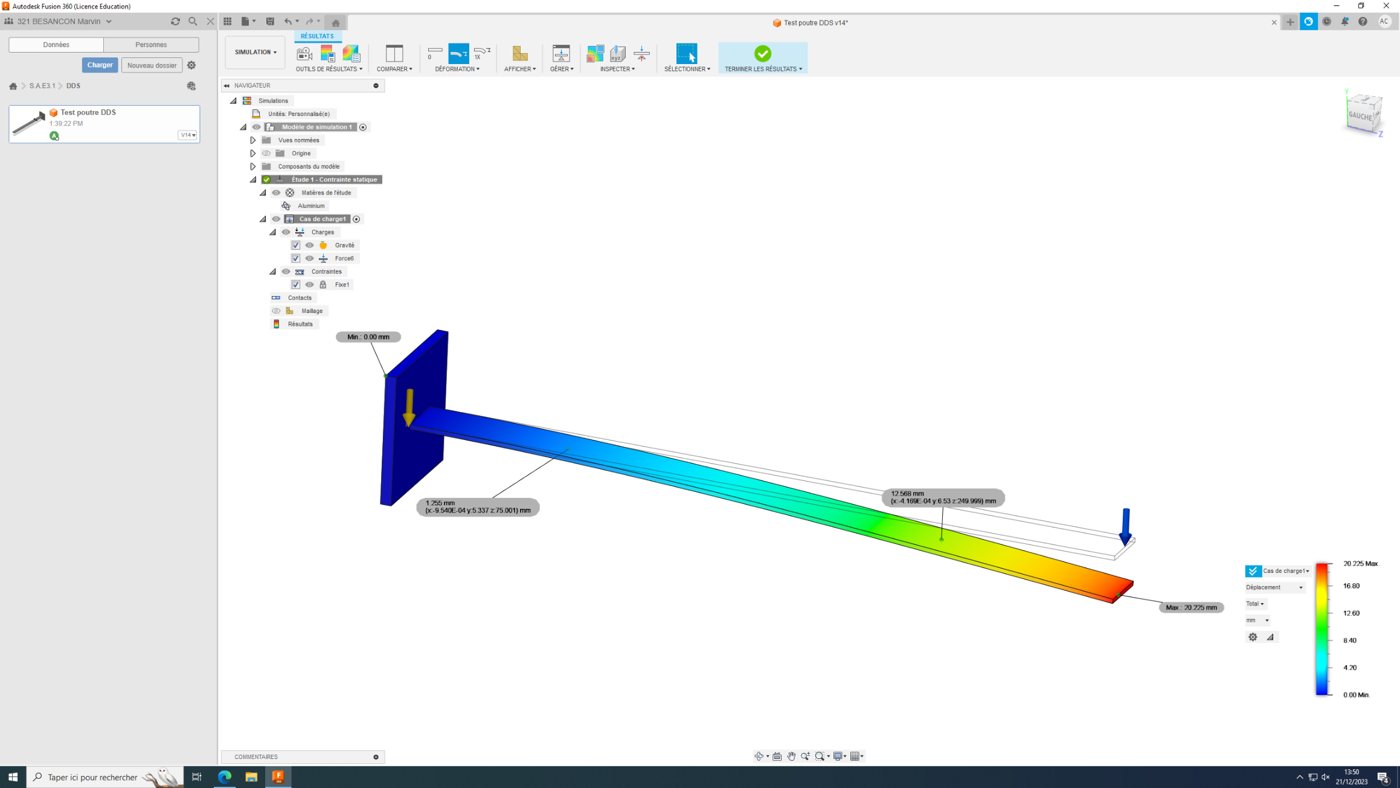Expand the Vues nommées tree node
Image resolution: width=1400 pixels, height=788 pixels.
tap(253, 140)
